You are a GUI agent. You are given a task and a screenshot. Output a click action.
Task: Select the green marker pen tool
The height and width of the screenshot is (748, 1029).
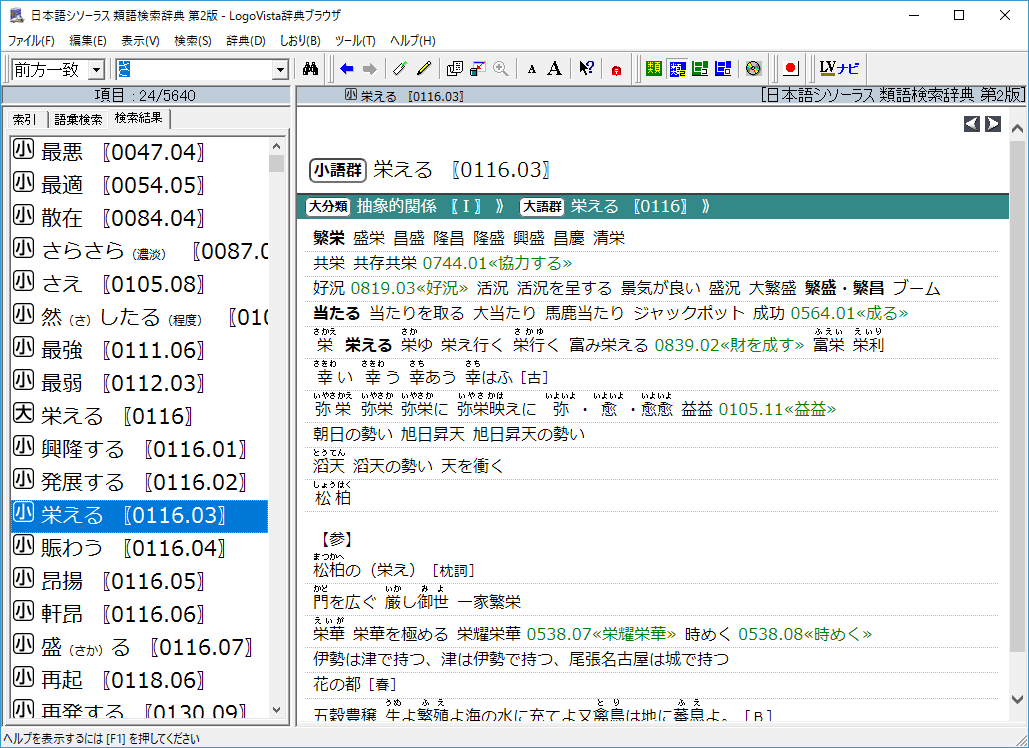400,68
